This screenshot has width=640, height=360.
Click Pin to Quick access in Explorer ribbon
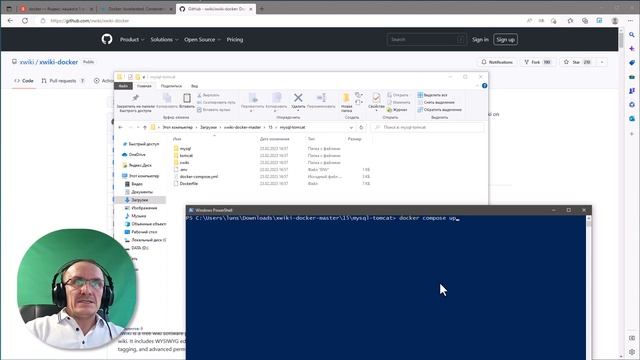[x=136, y=103]
